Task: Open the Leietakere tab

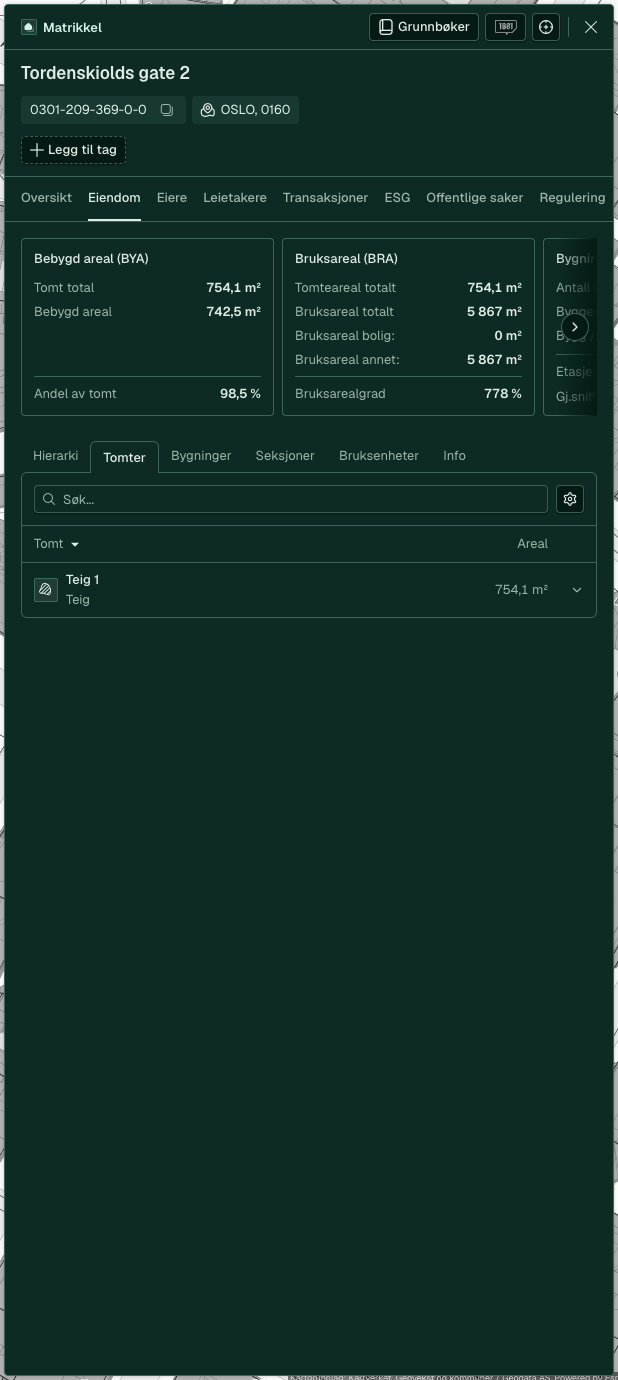Action: pos(235,198)
